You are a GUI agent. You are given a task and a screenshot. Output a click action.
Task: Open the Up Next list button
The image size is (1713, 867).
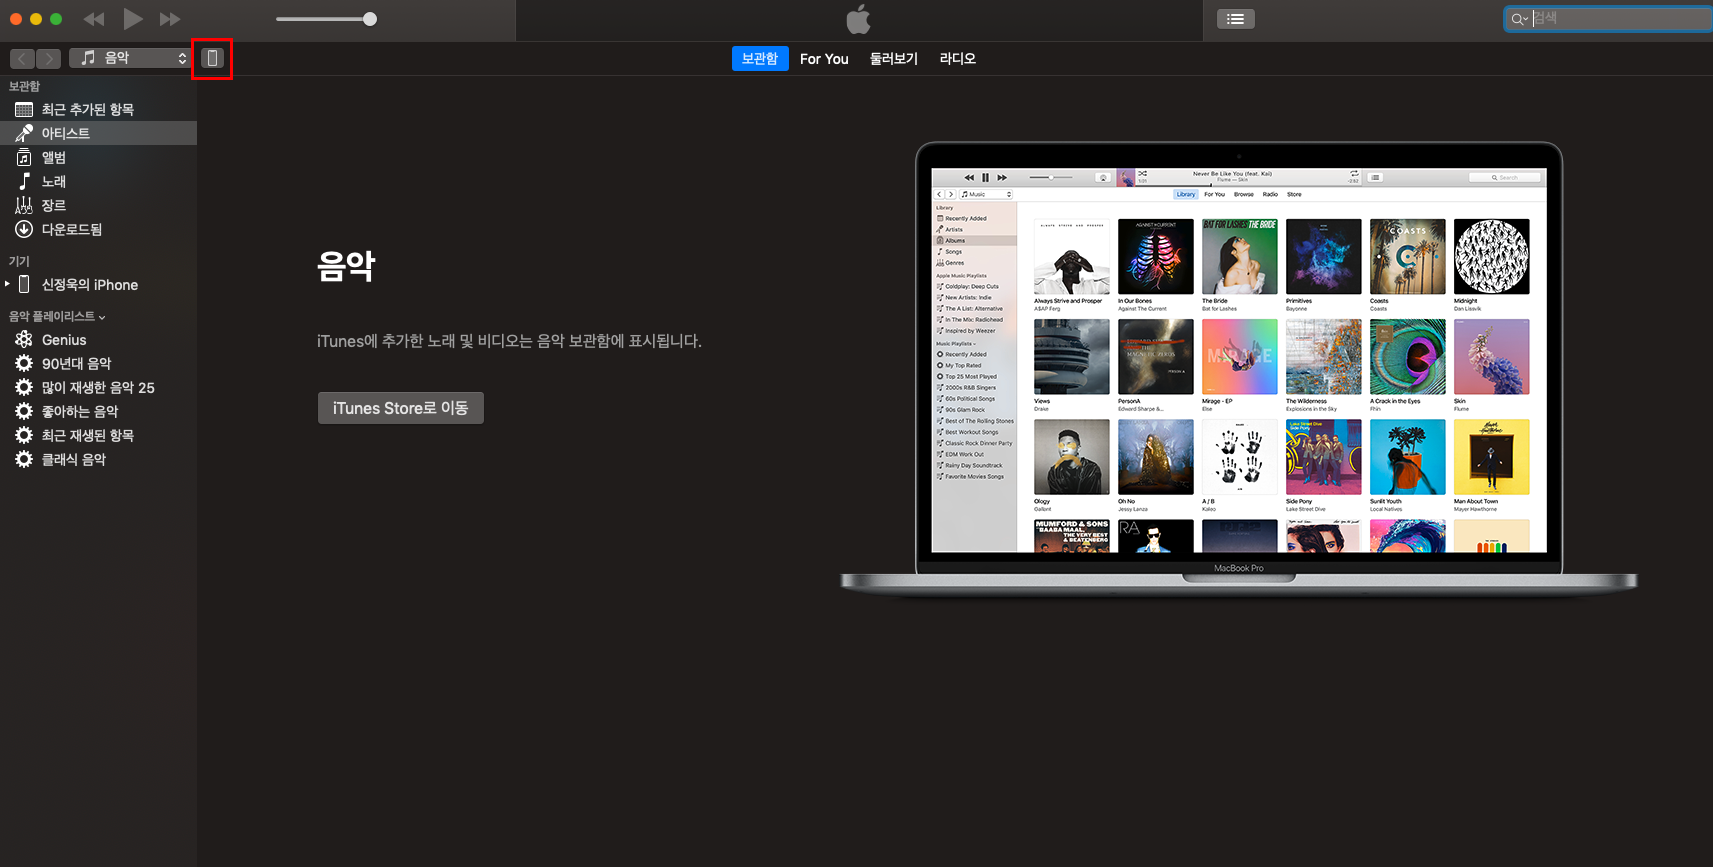tap(1236, 19)
